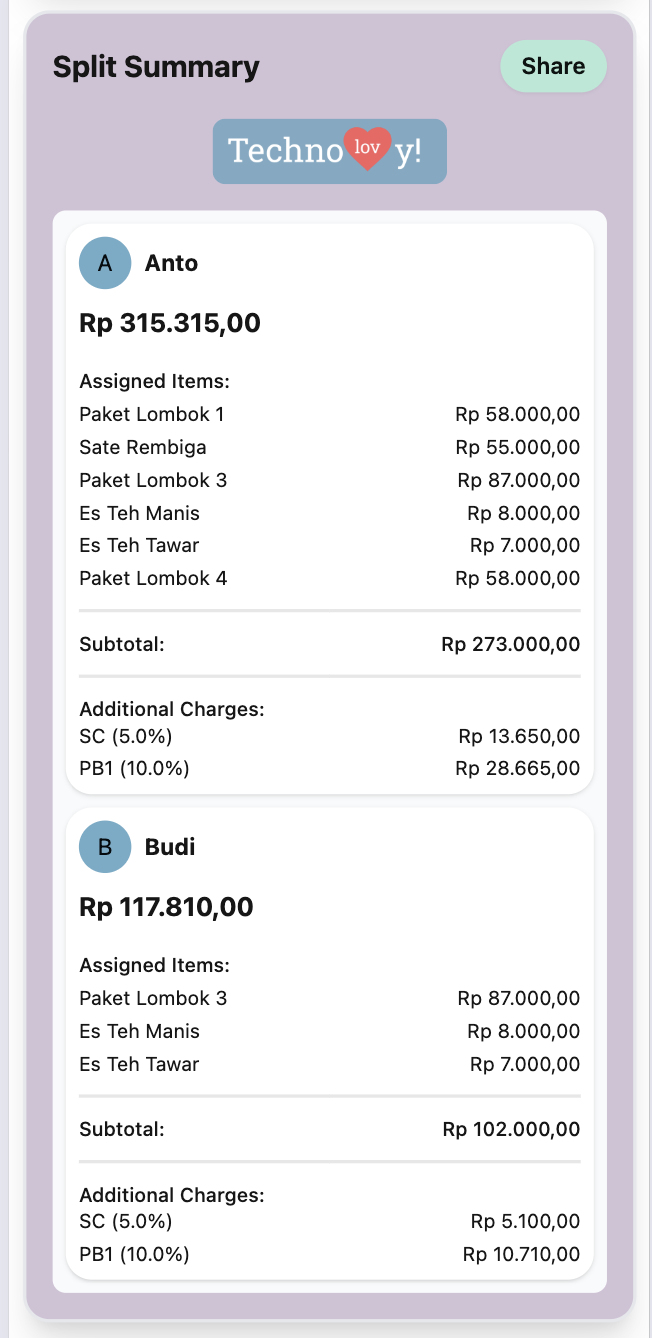Click the Technology app logo banner
Image resolution: width=652 pixels, height=1338 pixels.
coord(329,151)
